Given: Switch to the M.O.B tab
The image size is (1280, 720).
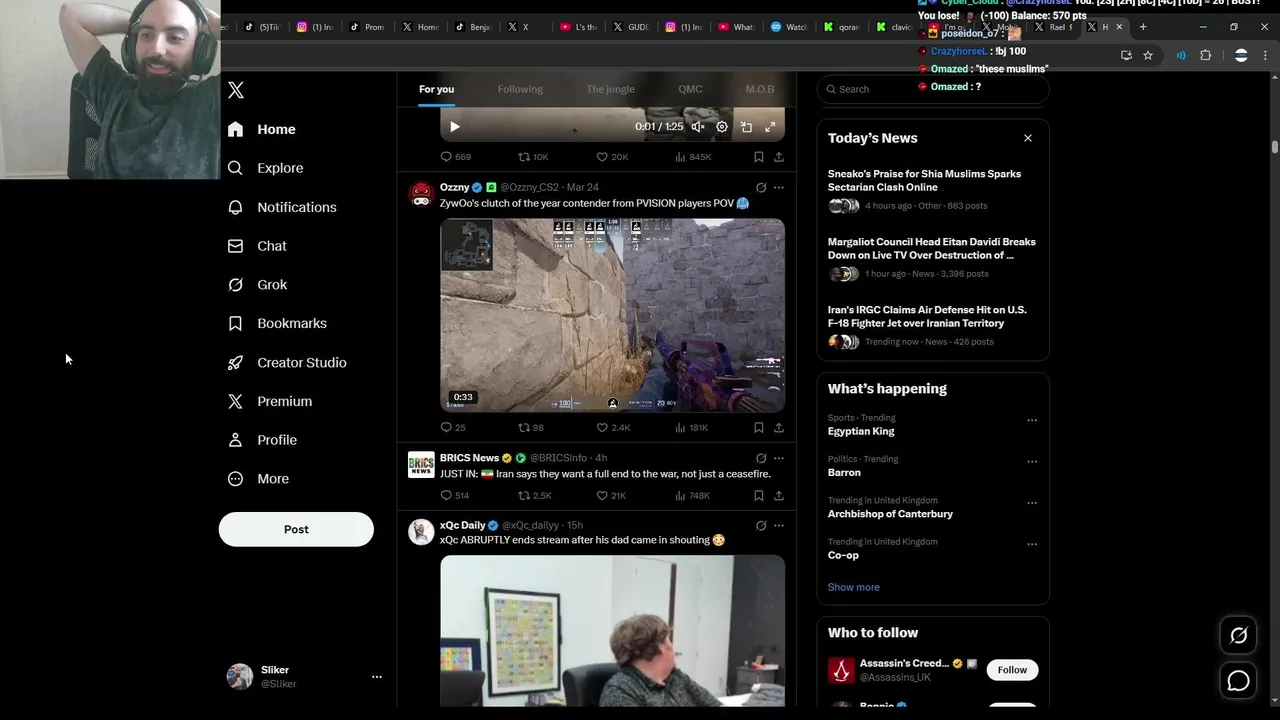Looking at the screenshot, I should click(760, 89).
